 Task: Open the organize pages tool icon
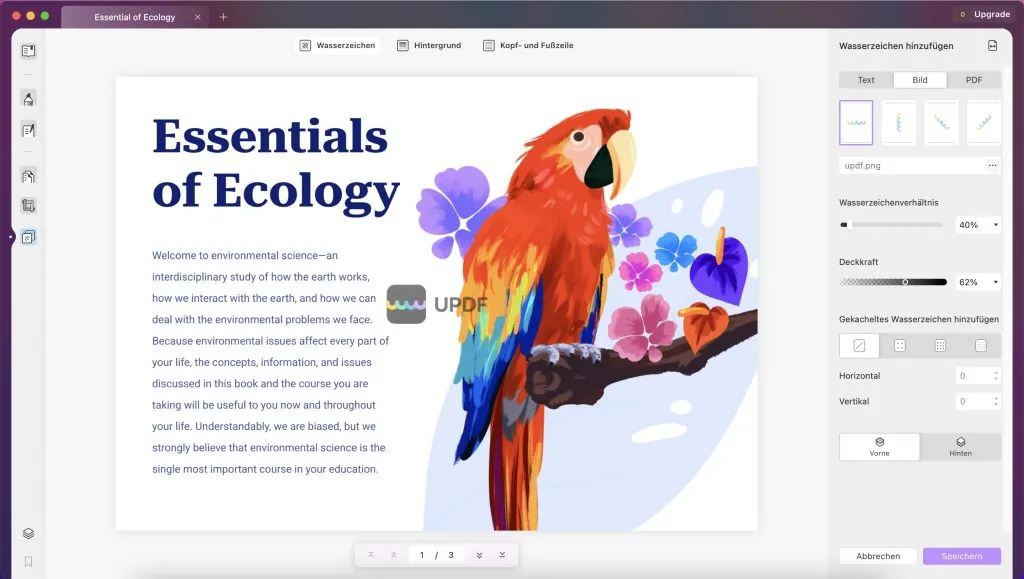28,204
